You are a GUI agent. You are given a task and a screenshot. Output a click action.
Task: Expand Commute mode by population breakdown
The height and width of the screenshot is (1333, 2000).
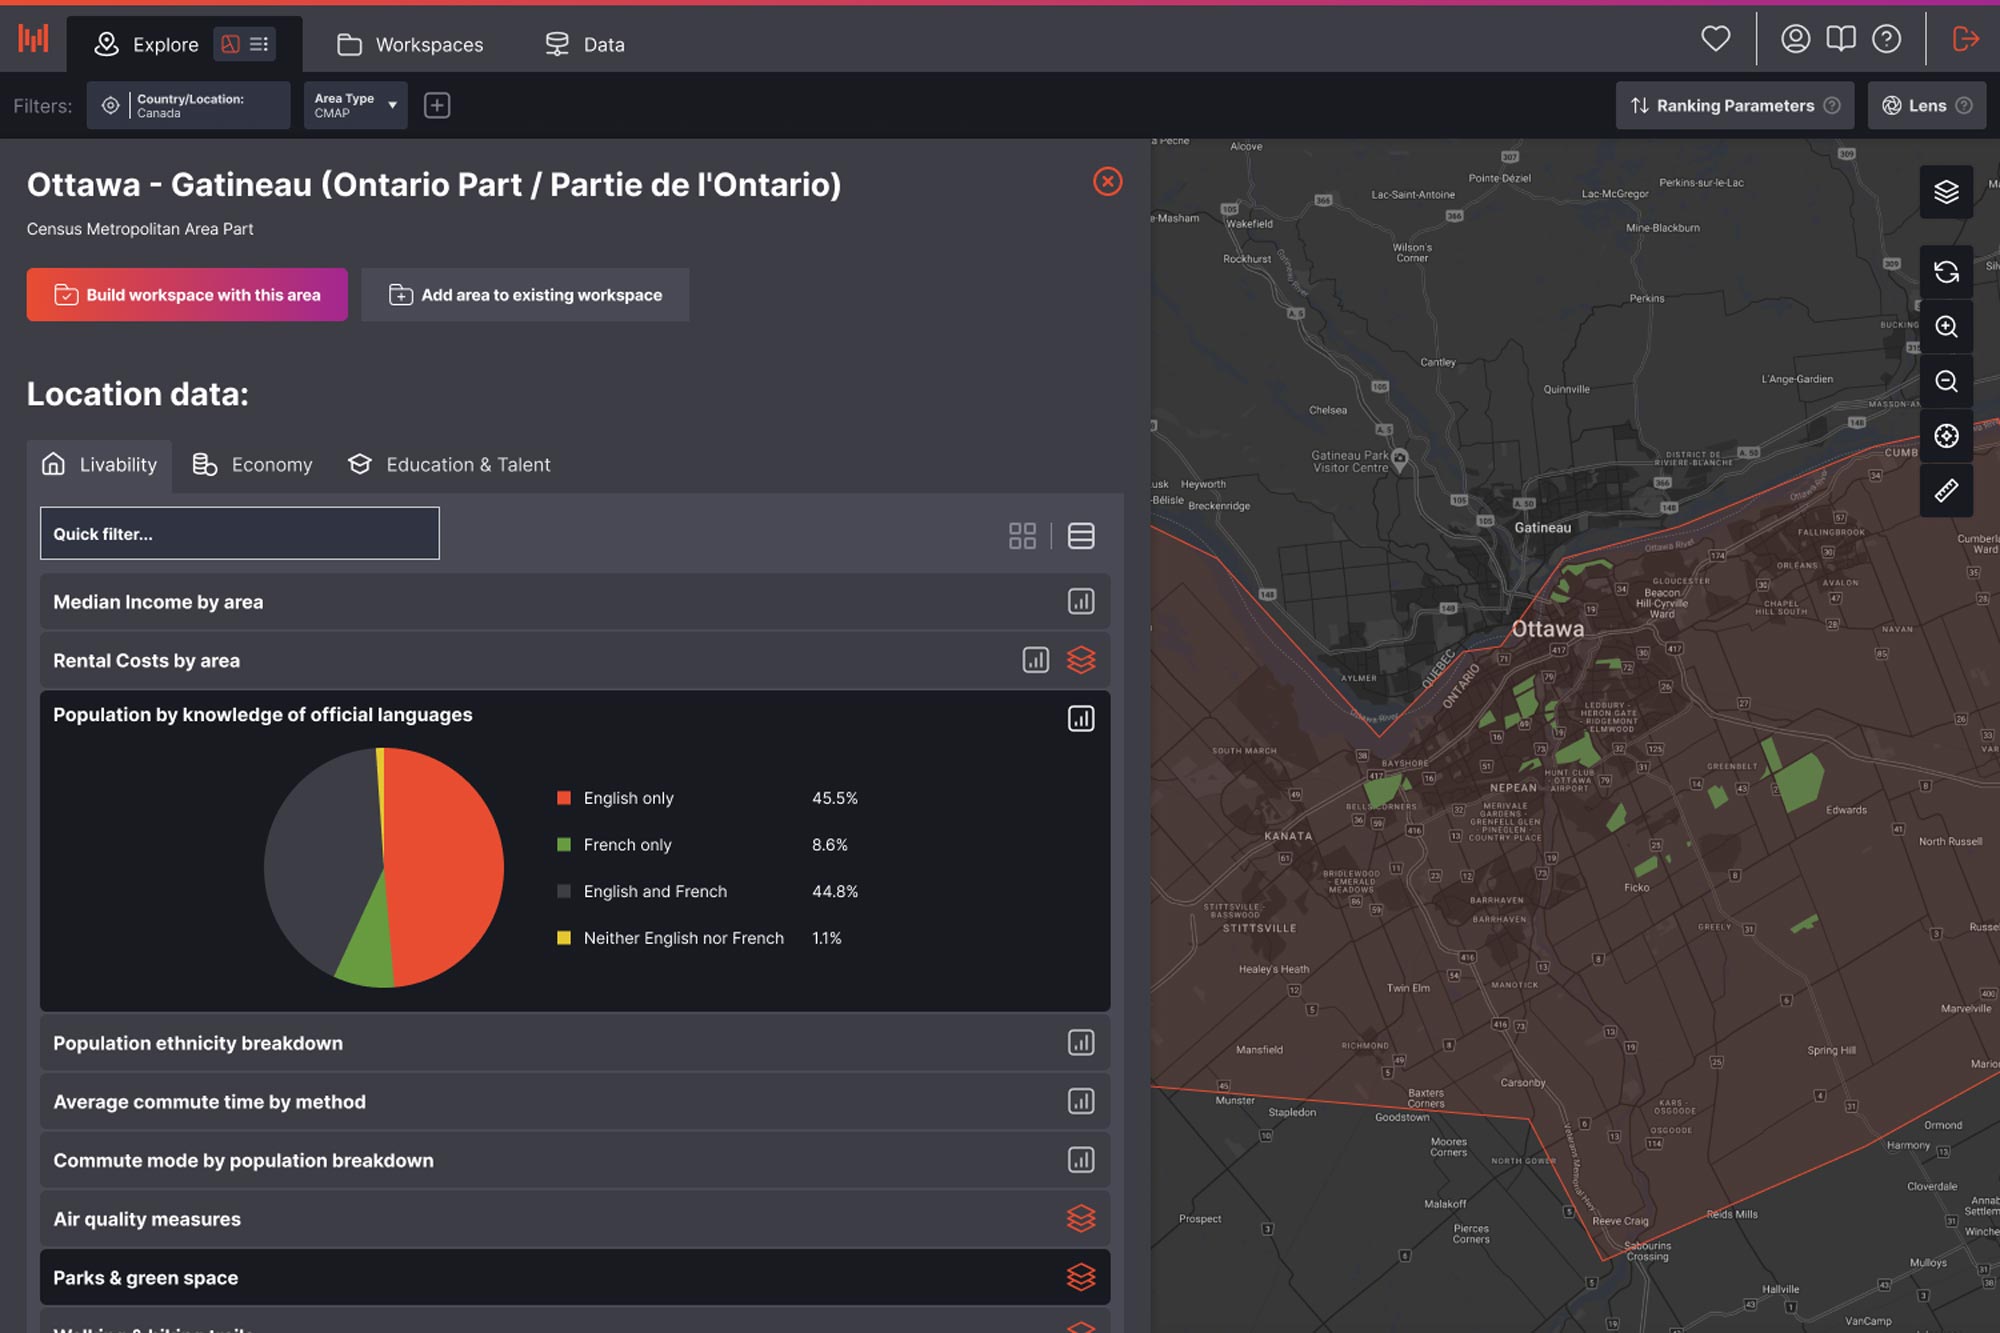coord(1081,1160)
